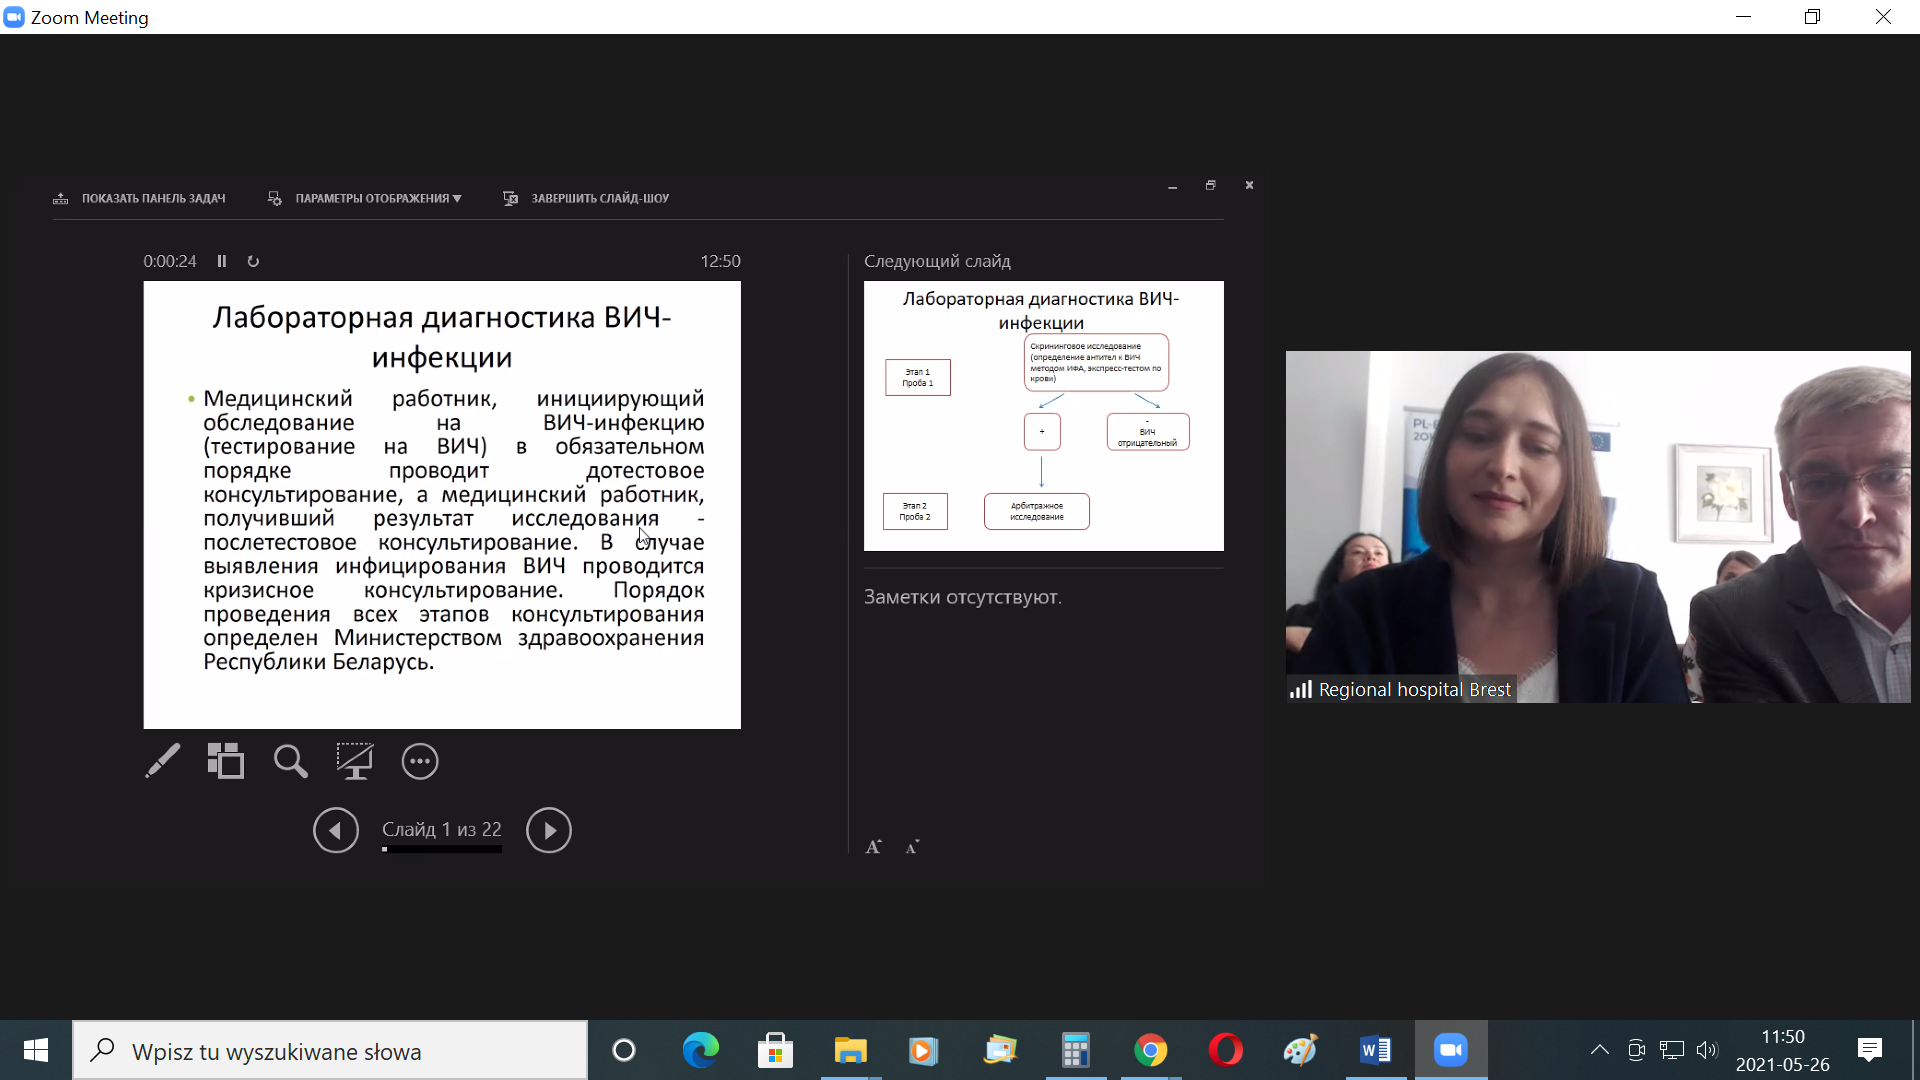Viewport: 1920px width, 1080px height.
Task: Open more slideshow options ellipsis
Action: pyautogui.click(x=420, y=761)
